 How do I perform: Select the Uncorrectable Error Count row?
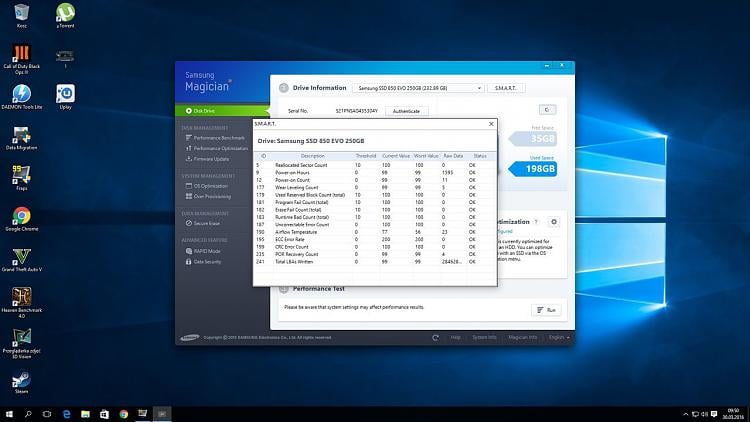tap(375, 224)
